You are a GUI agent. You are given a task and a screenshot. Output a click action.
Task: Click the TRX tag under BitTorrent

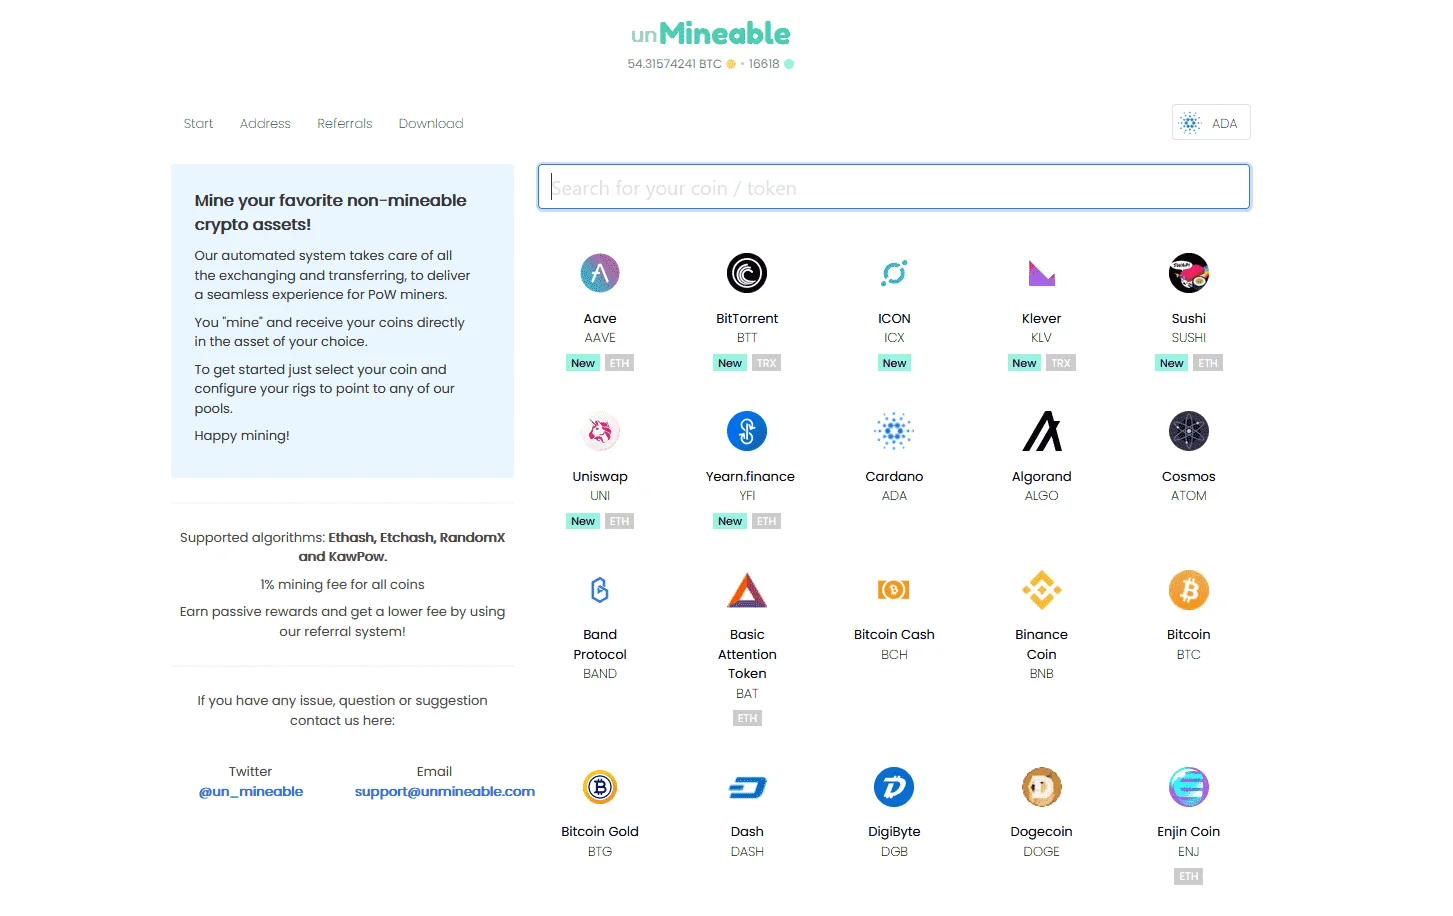click(767, 363)
